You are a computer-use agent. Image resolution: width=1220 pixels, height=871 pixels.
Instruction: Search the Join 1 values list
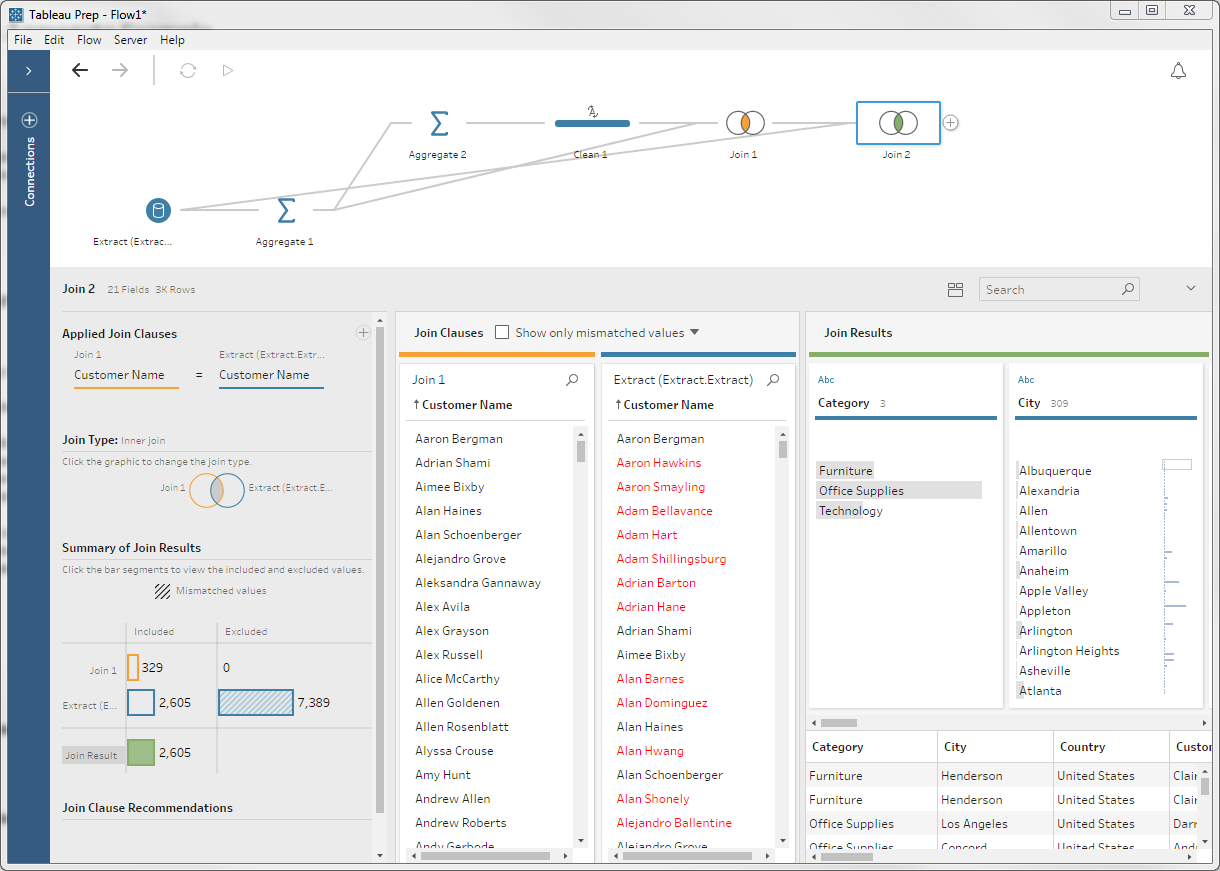[x=572, y=380]
